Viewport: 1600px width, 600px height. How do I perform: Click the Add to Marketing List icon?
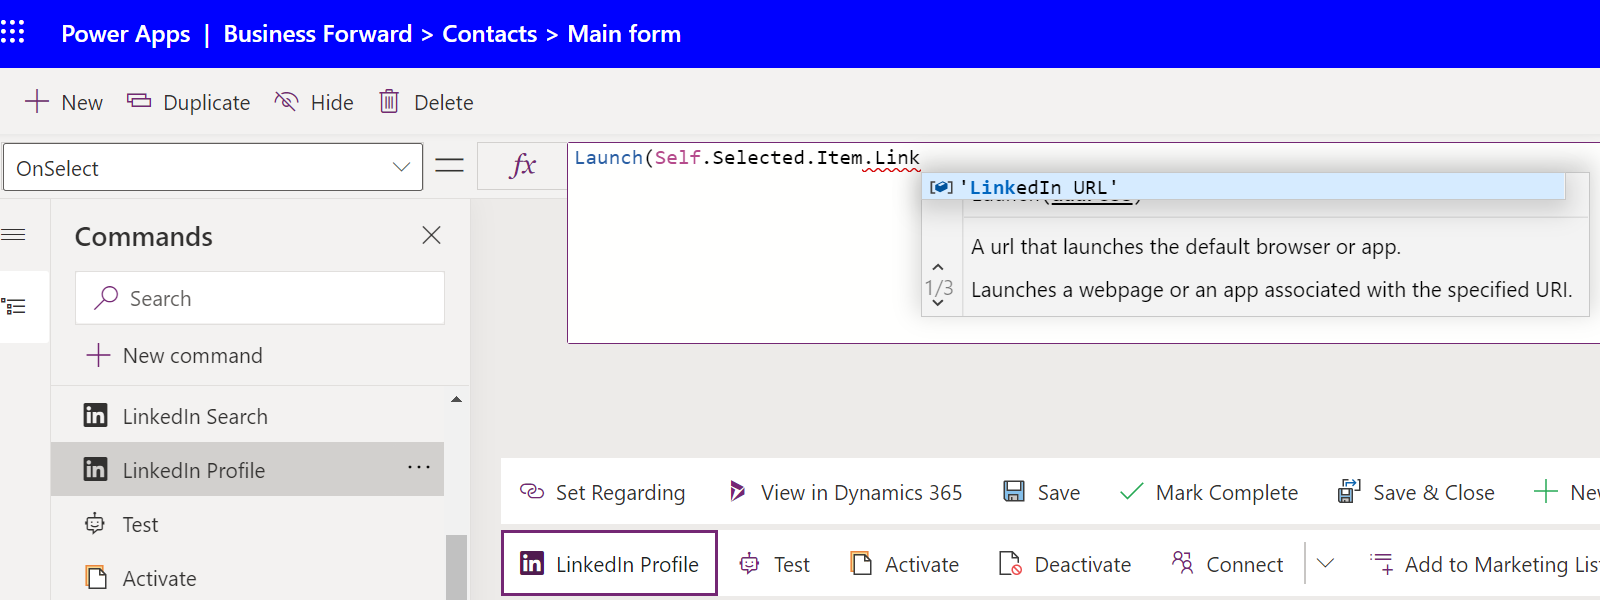pos(1382,563)
